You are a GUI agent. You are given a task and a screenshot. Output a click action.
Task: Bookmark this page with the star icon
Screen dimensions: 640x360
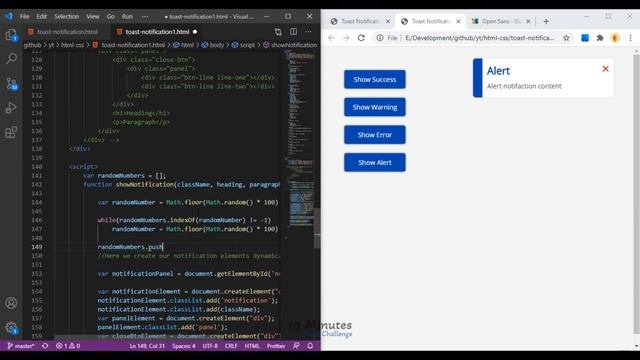pos(566,38)
